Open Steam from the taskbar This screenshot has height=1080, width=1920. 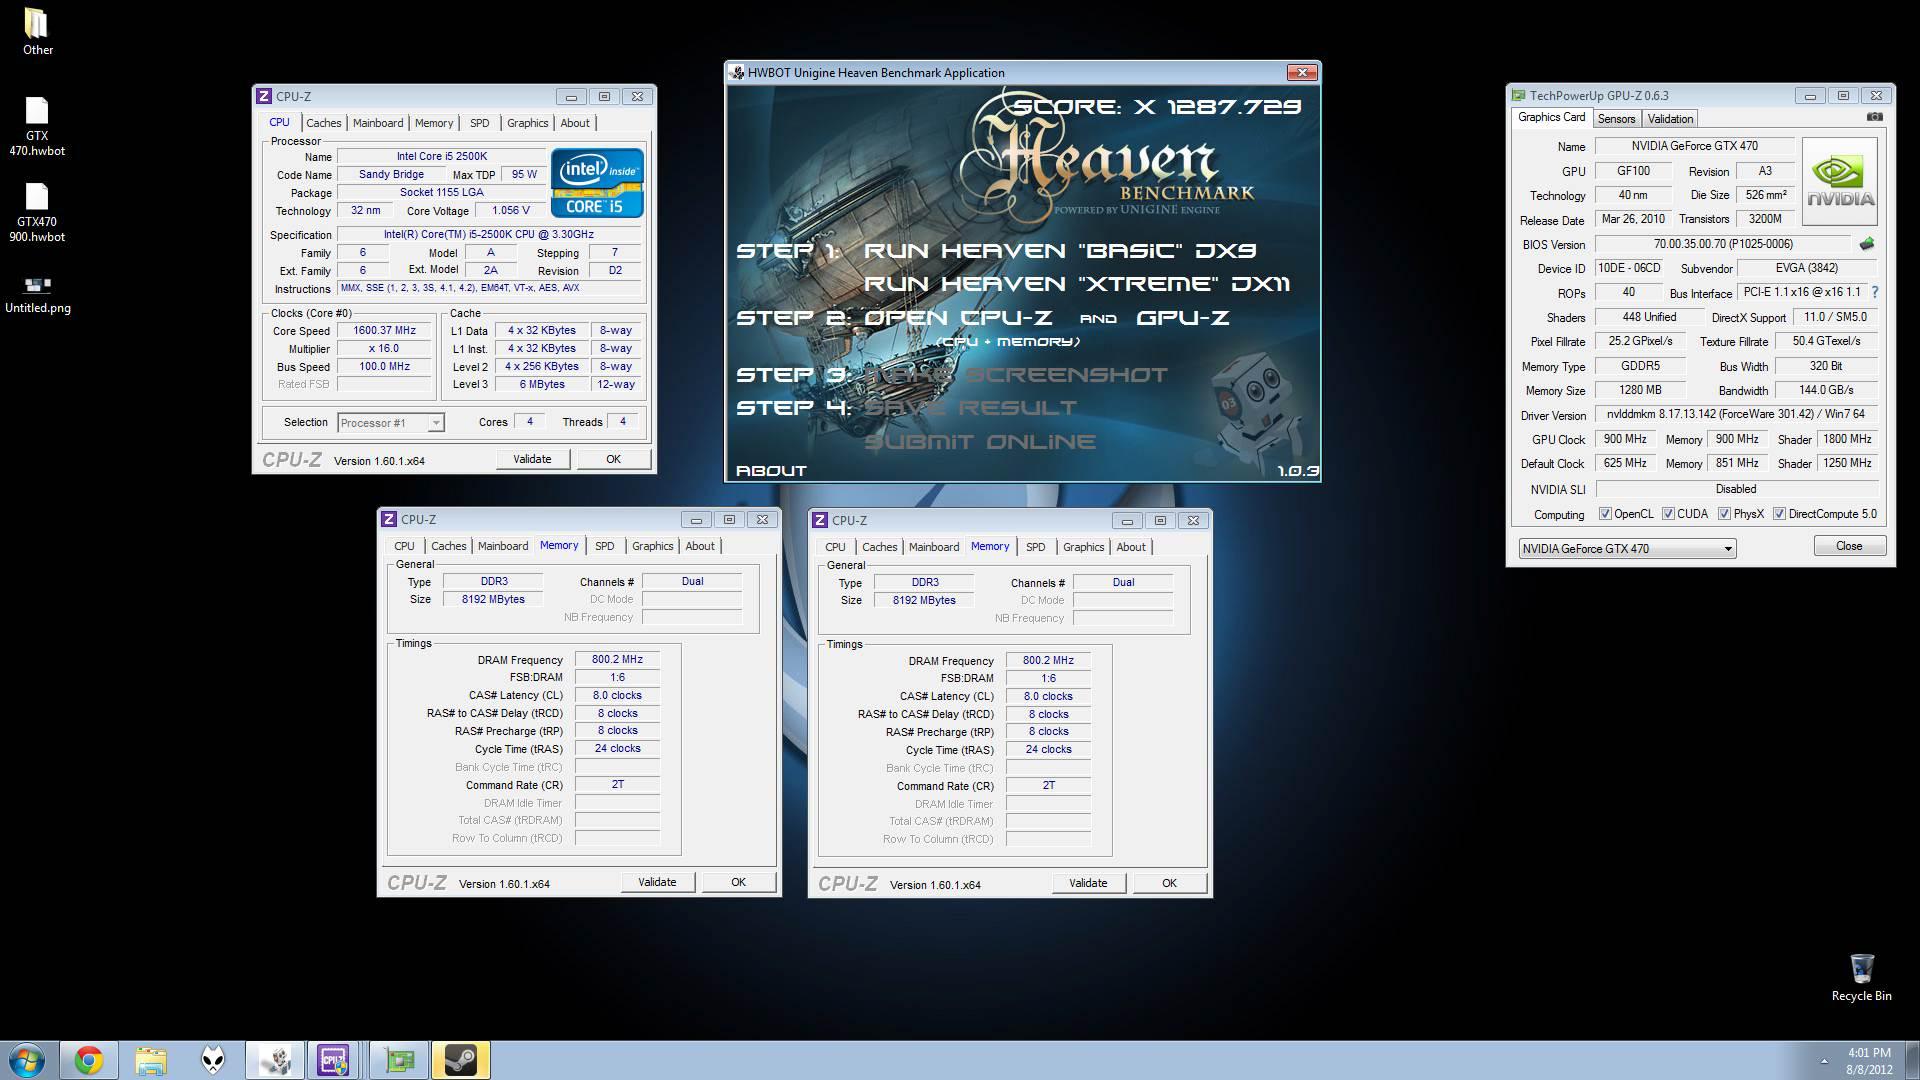click(460, 1060)
